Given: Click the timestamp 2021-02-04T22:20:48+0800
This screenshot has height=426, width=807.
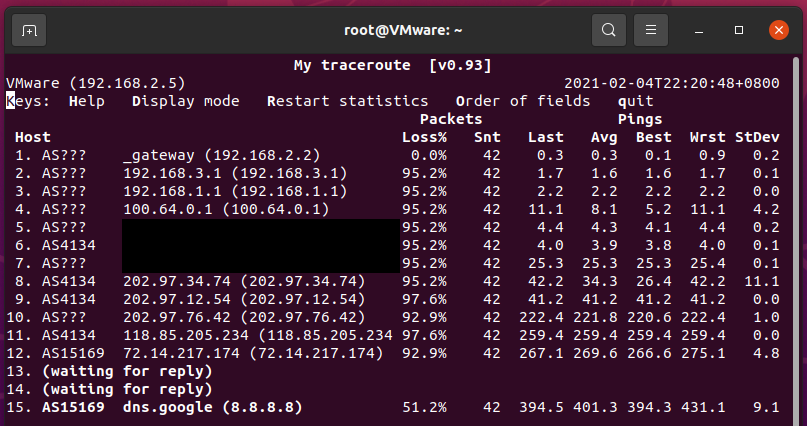Looking at the screenshot, I should click(672, 83).
